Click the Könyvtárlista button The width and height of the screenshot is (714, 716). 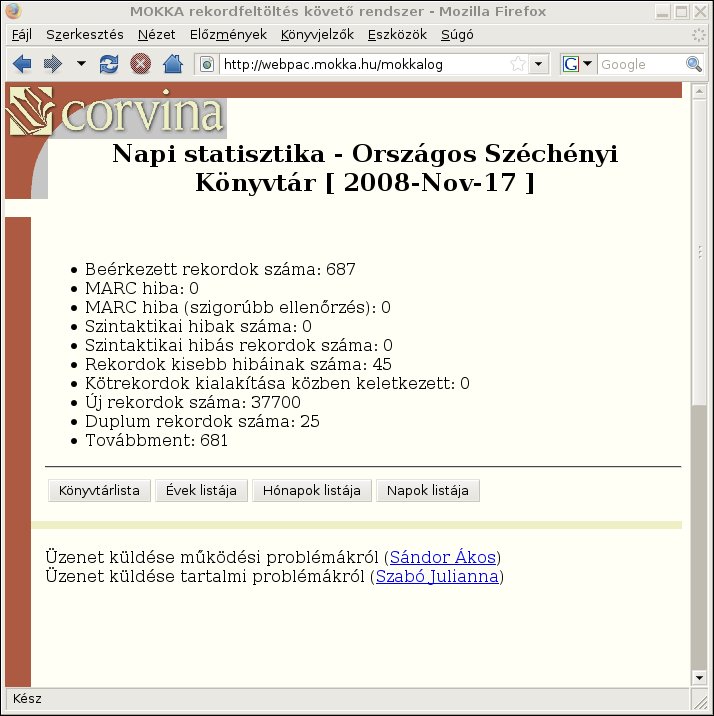click(99, 490)
